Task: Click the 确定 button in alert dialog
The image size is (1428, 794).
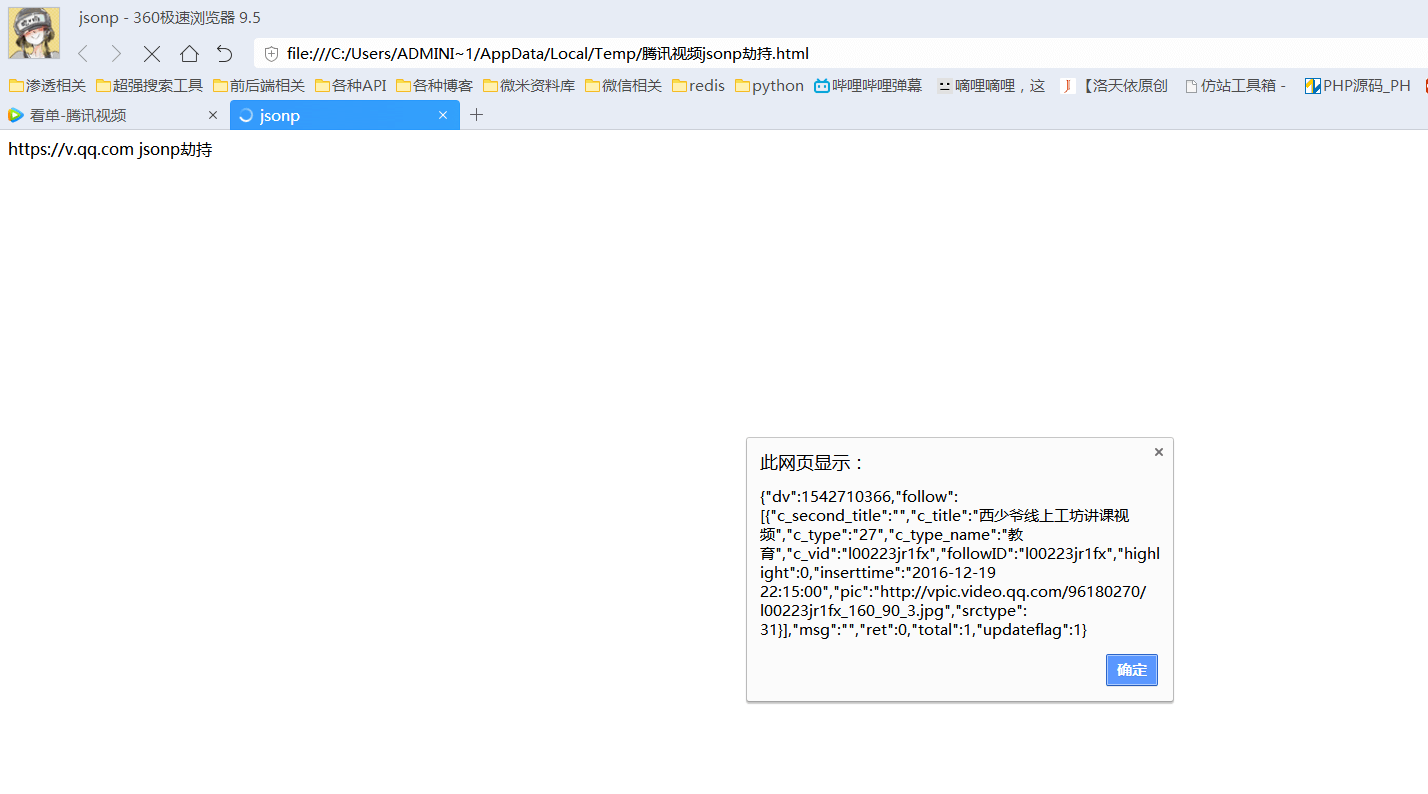Action: coord(1132,670)
